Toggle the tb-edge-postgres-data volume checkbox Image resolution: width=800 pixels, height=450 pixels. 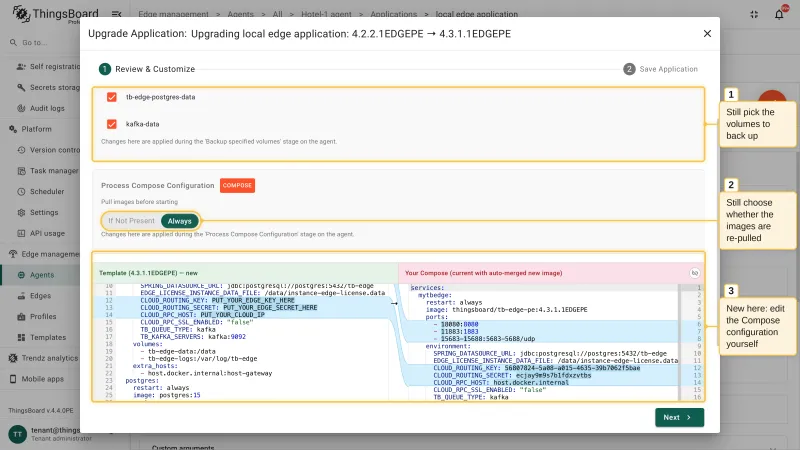112,97
